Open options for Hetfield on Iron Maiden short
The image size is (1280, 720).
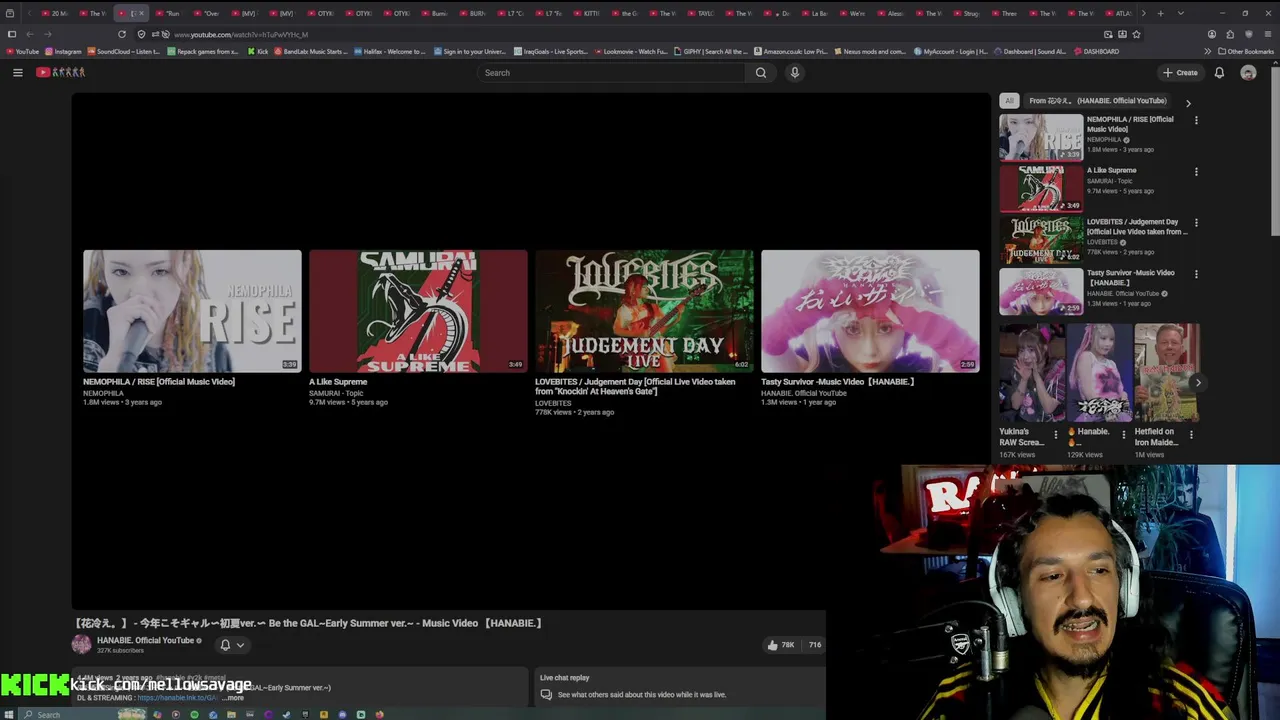tap(1191, 435)
